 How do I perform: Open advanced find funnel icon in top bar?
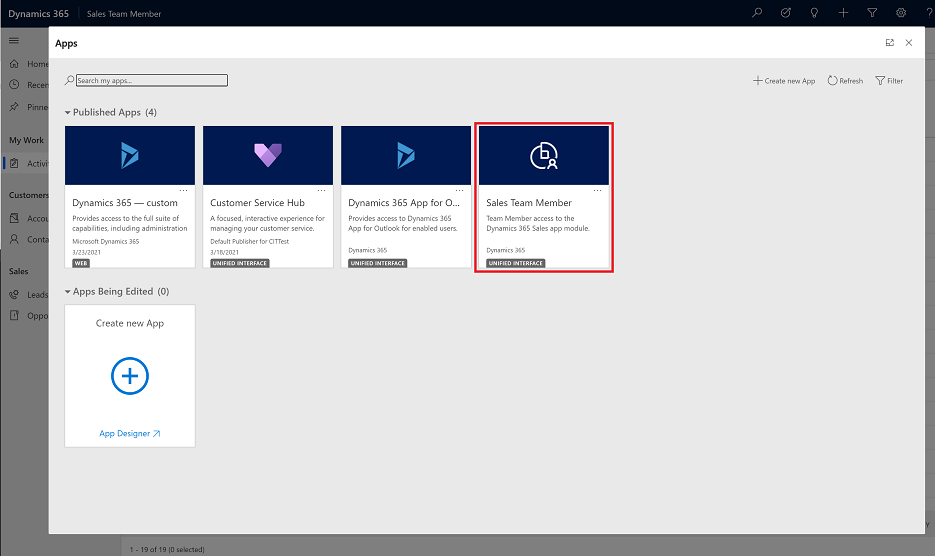tap(872, 13)
